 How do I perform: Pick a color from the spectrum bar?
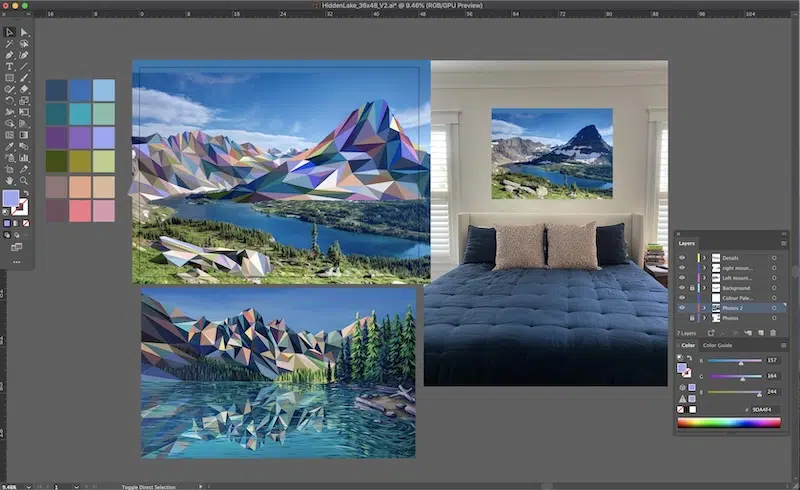pos(729,423)
